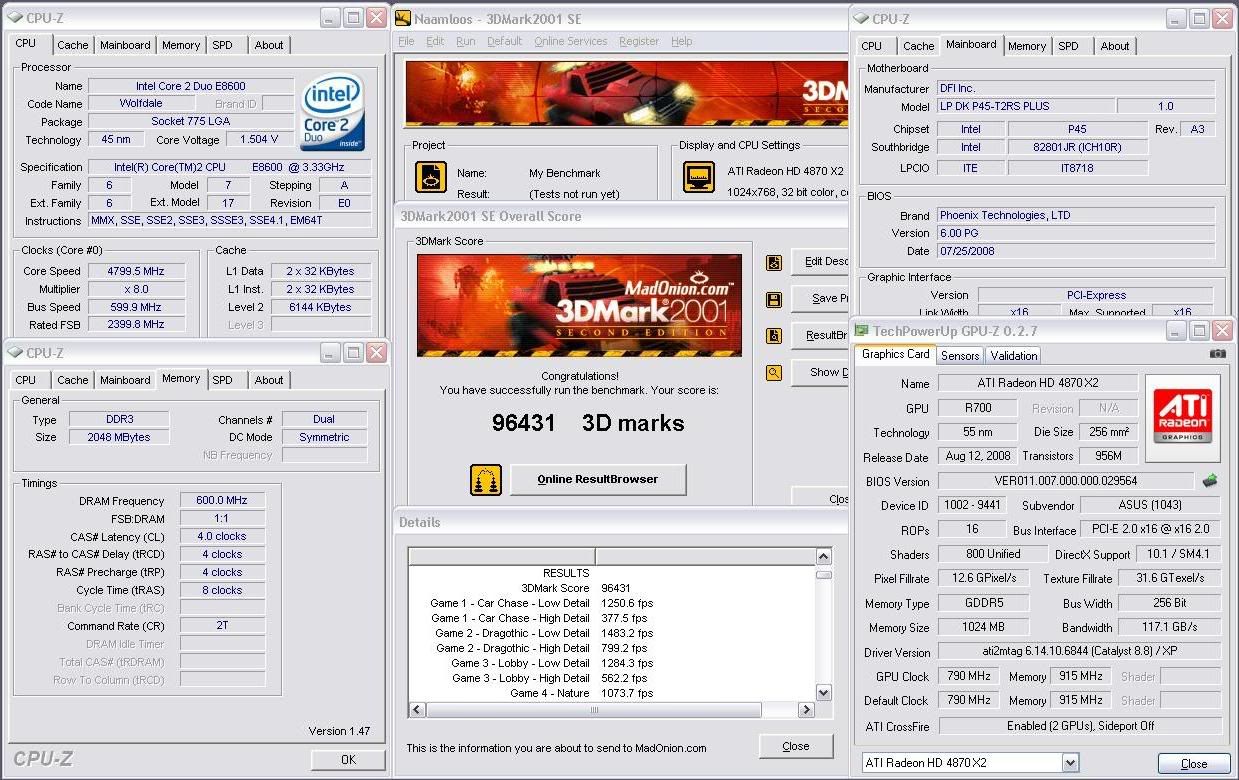This screenshot has height=780, width=1239.
Task: Switch to Sensors tab in GPU-Z
Action: click(960, 355)
